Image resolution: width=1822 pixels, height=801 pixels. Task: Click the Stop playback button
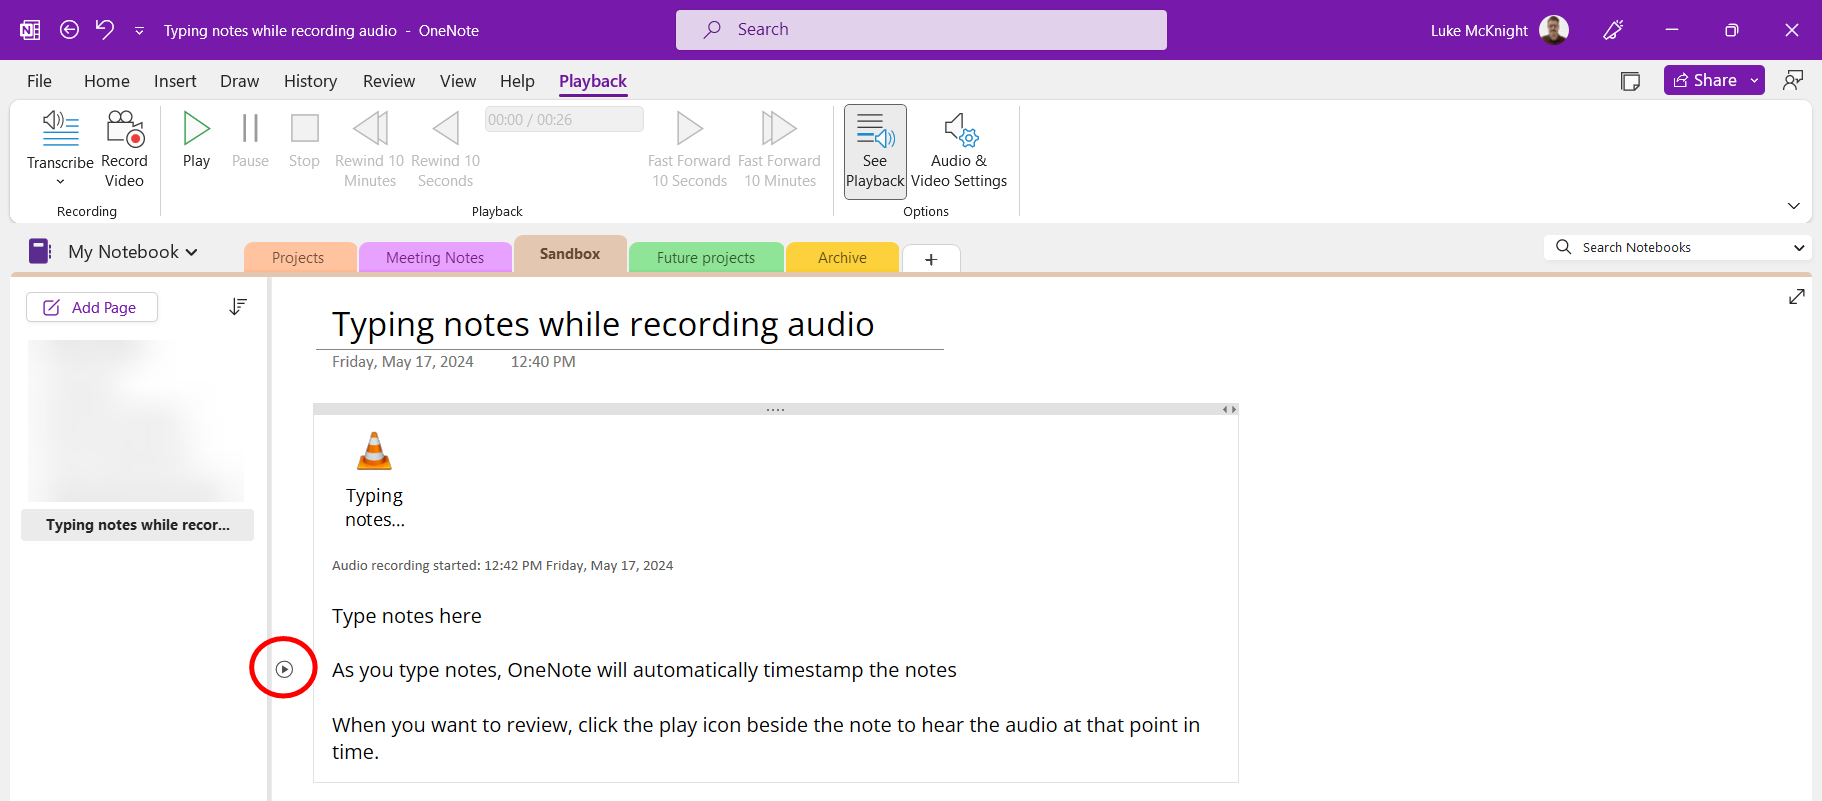pyautogui.click(x=304, y=140)
